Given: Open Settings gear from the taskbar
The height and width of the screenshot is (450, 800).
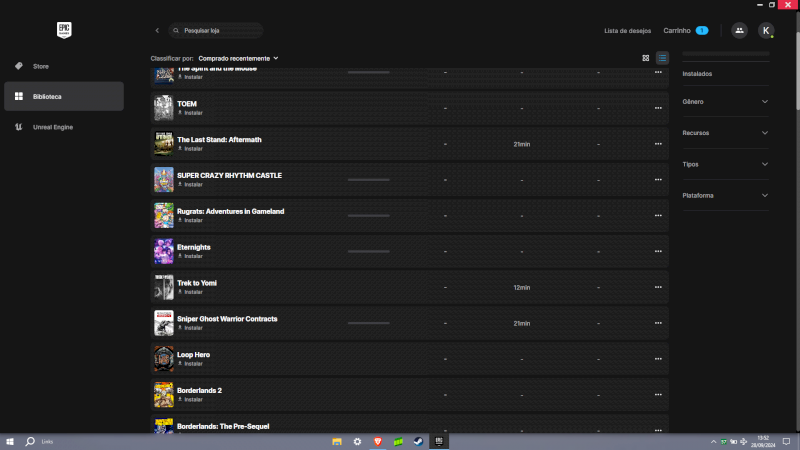Looking at the screenshot, I should pos(357,442).
